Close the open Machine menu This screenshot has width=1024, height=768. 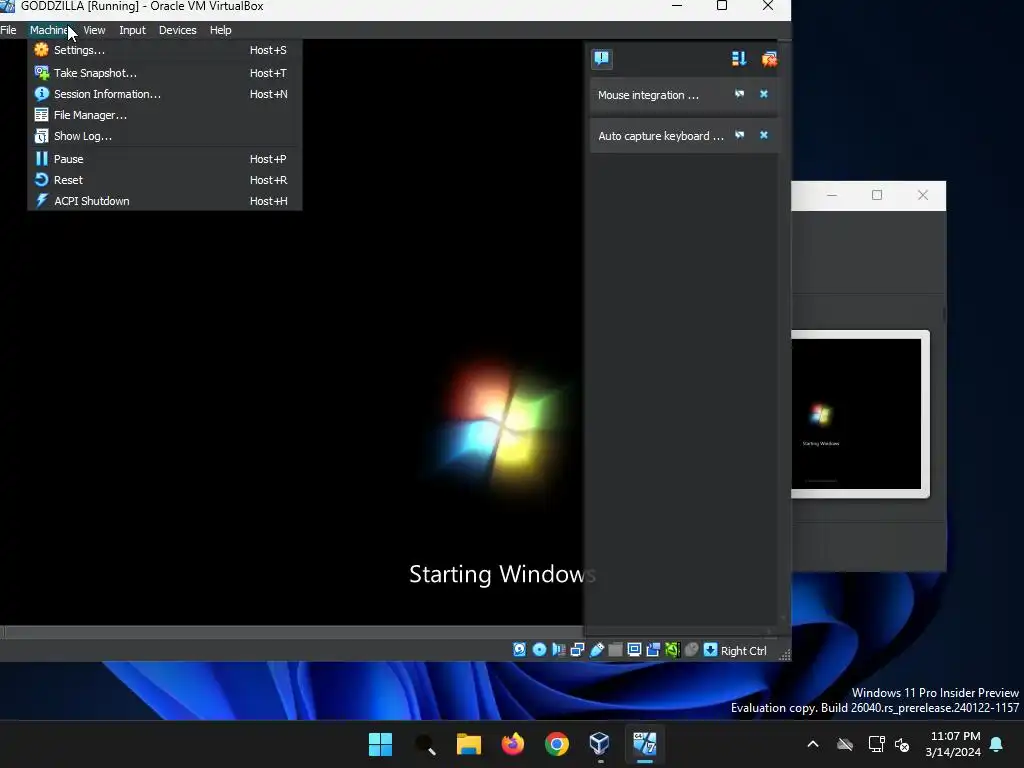click(x=50, y=30)
